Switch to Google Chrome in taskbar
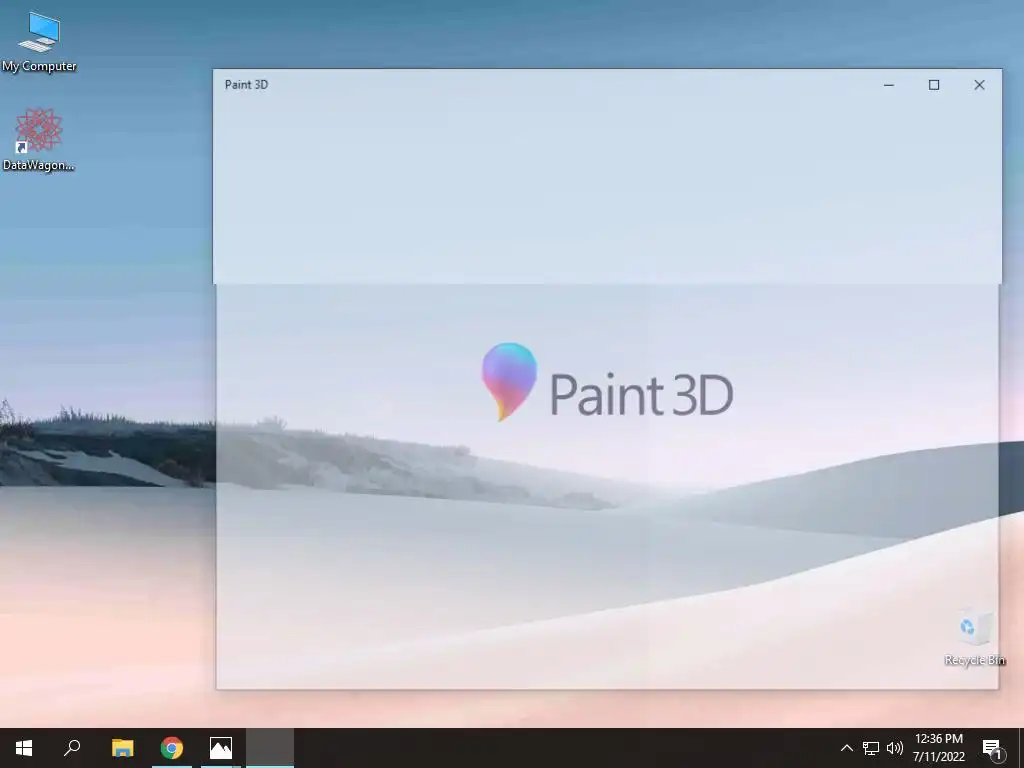 point(172,748)
